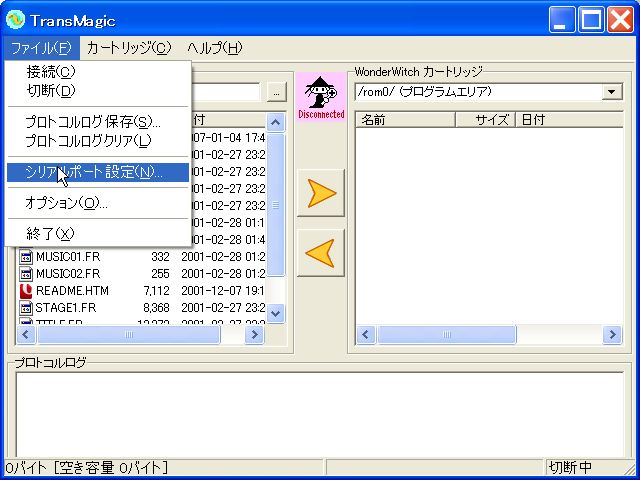Select the README.HTM file name
The image size is (640, 480).
tap(72, 291)
